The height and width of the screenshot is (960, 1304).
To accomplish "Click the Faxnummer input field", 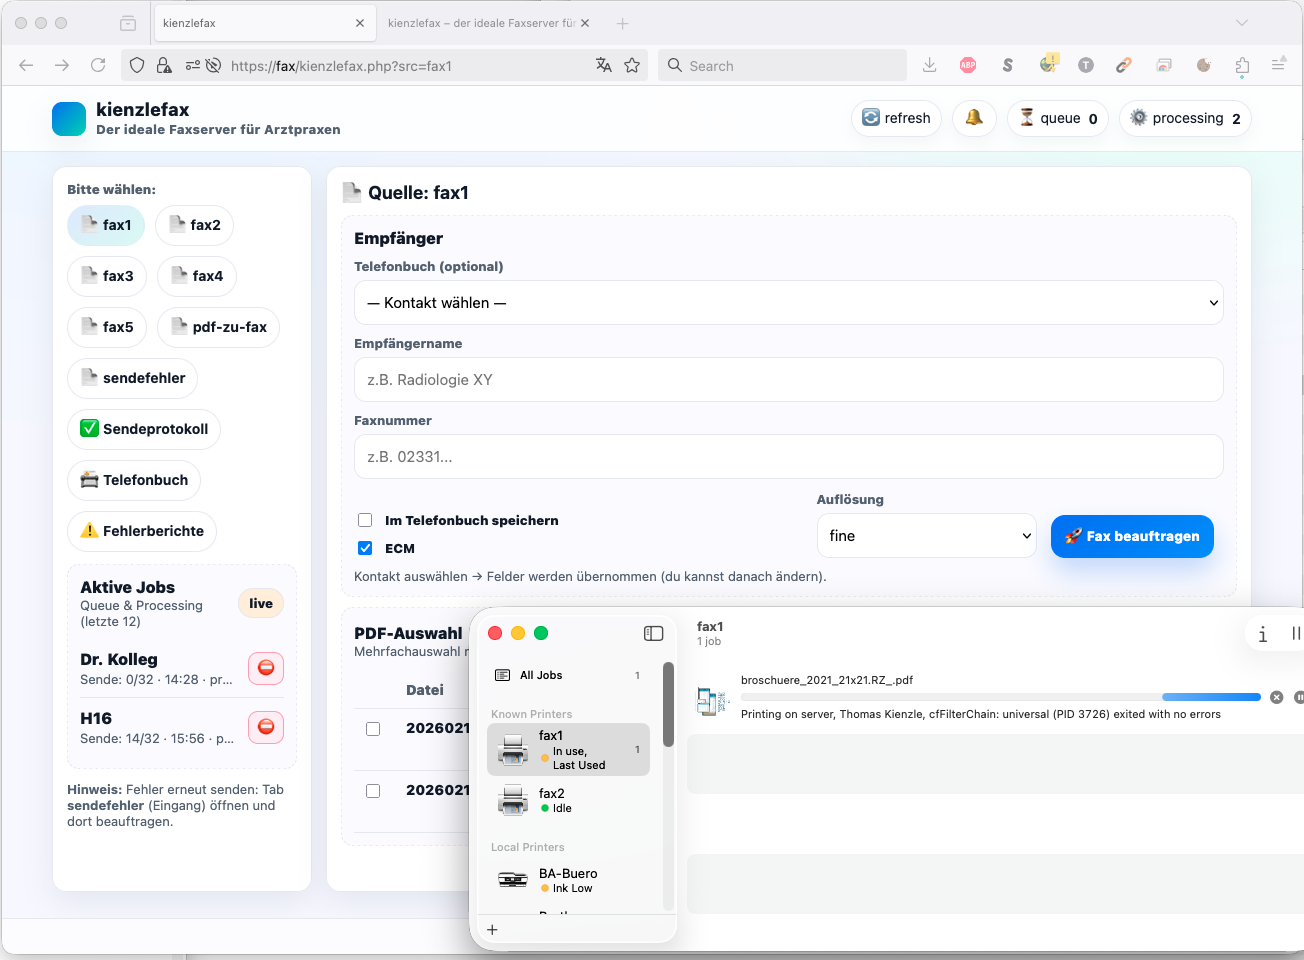I will (788, 457).
